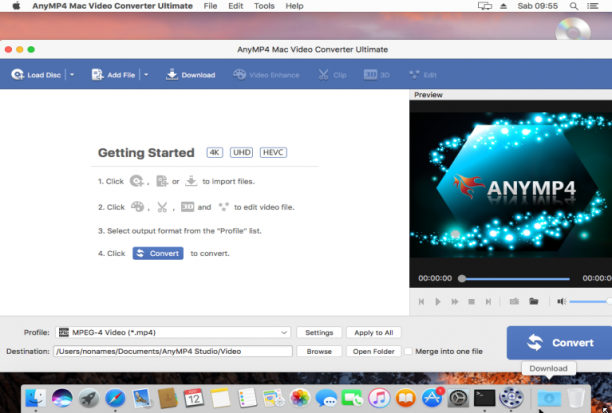The height and width of the screenshot is (413, 612).
Task: Fast forward the preview video
Action: [455, 302]
